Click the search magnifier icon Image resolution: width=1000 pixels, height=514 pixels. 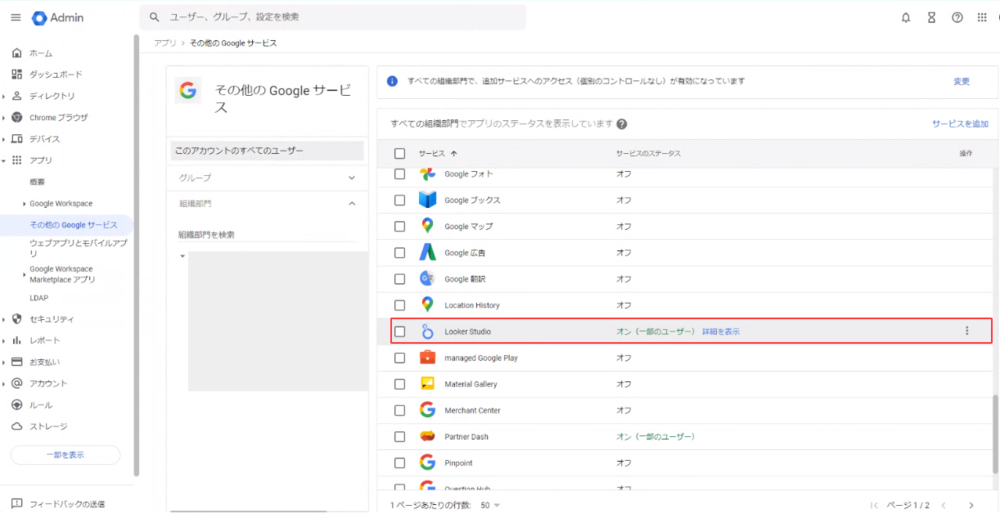coord(154,17)
